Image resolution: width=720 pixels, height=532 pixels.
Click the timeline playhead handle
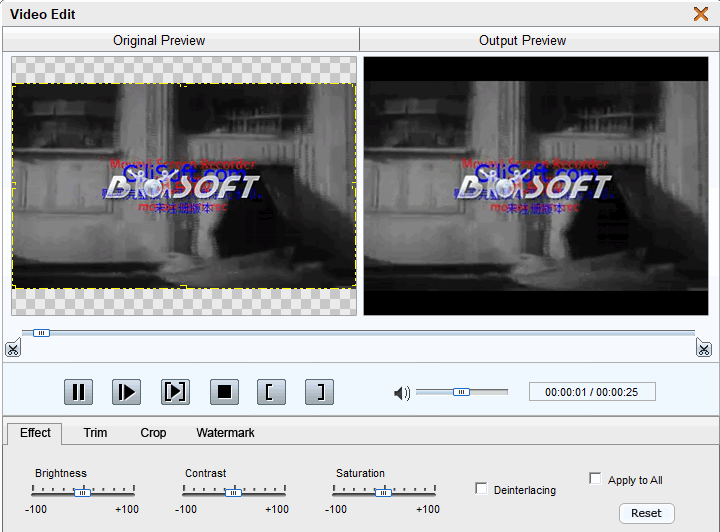coord(41,333)
